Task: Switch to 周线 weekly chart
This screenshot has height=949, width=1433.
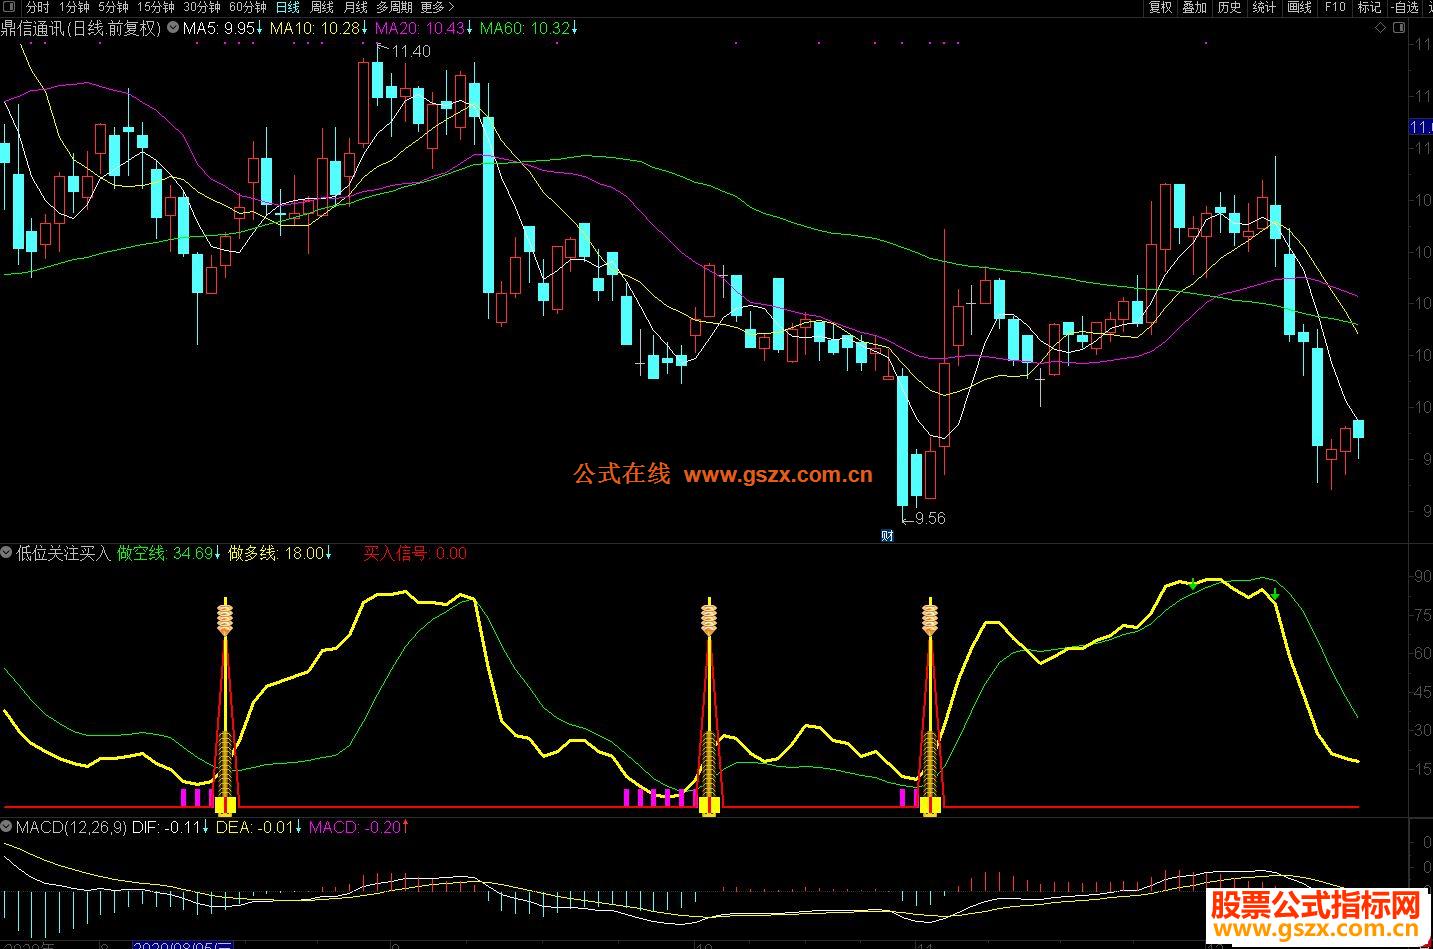Action: [322, 7]
